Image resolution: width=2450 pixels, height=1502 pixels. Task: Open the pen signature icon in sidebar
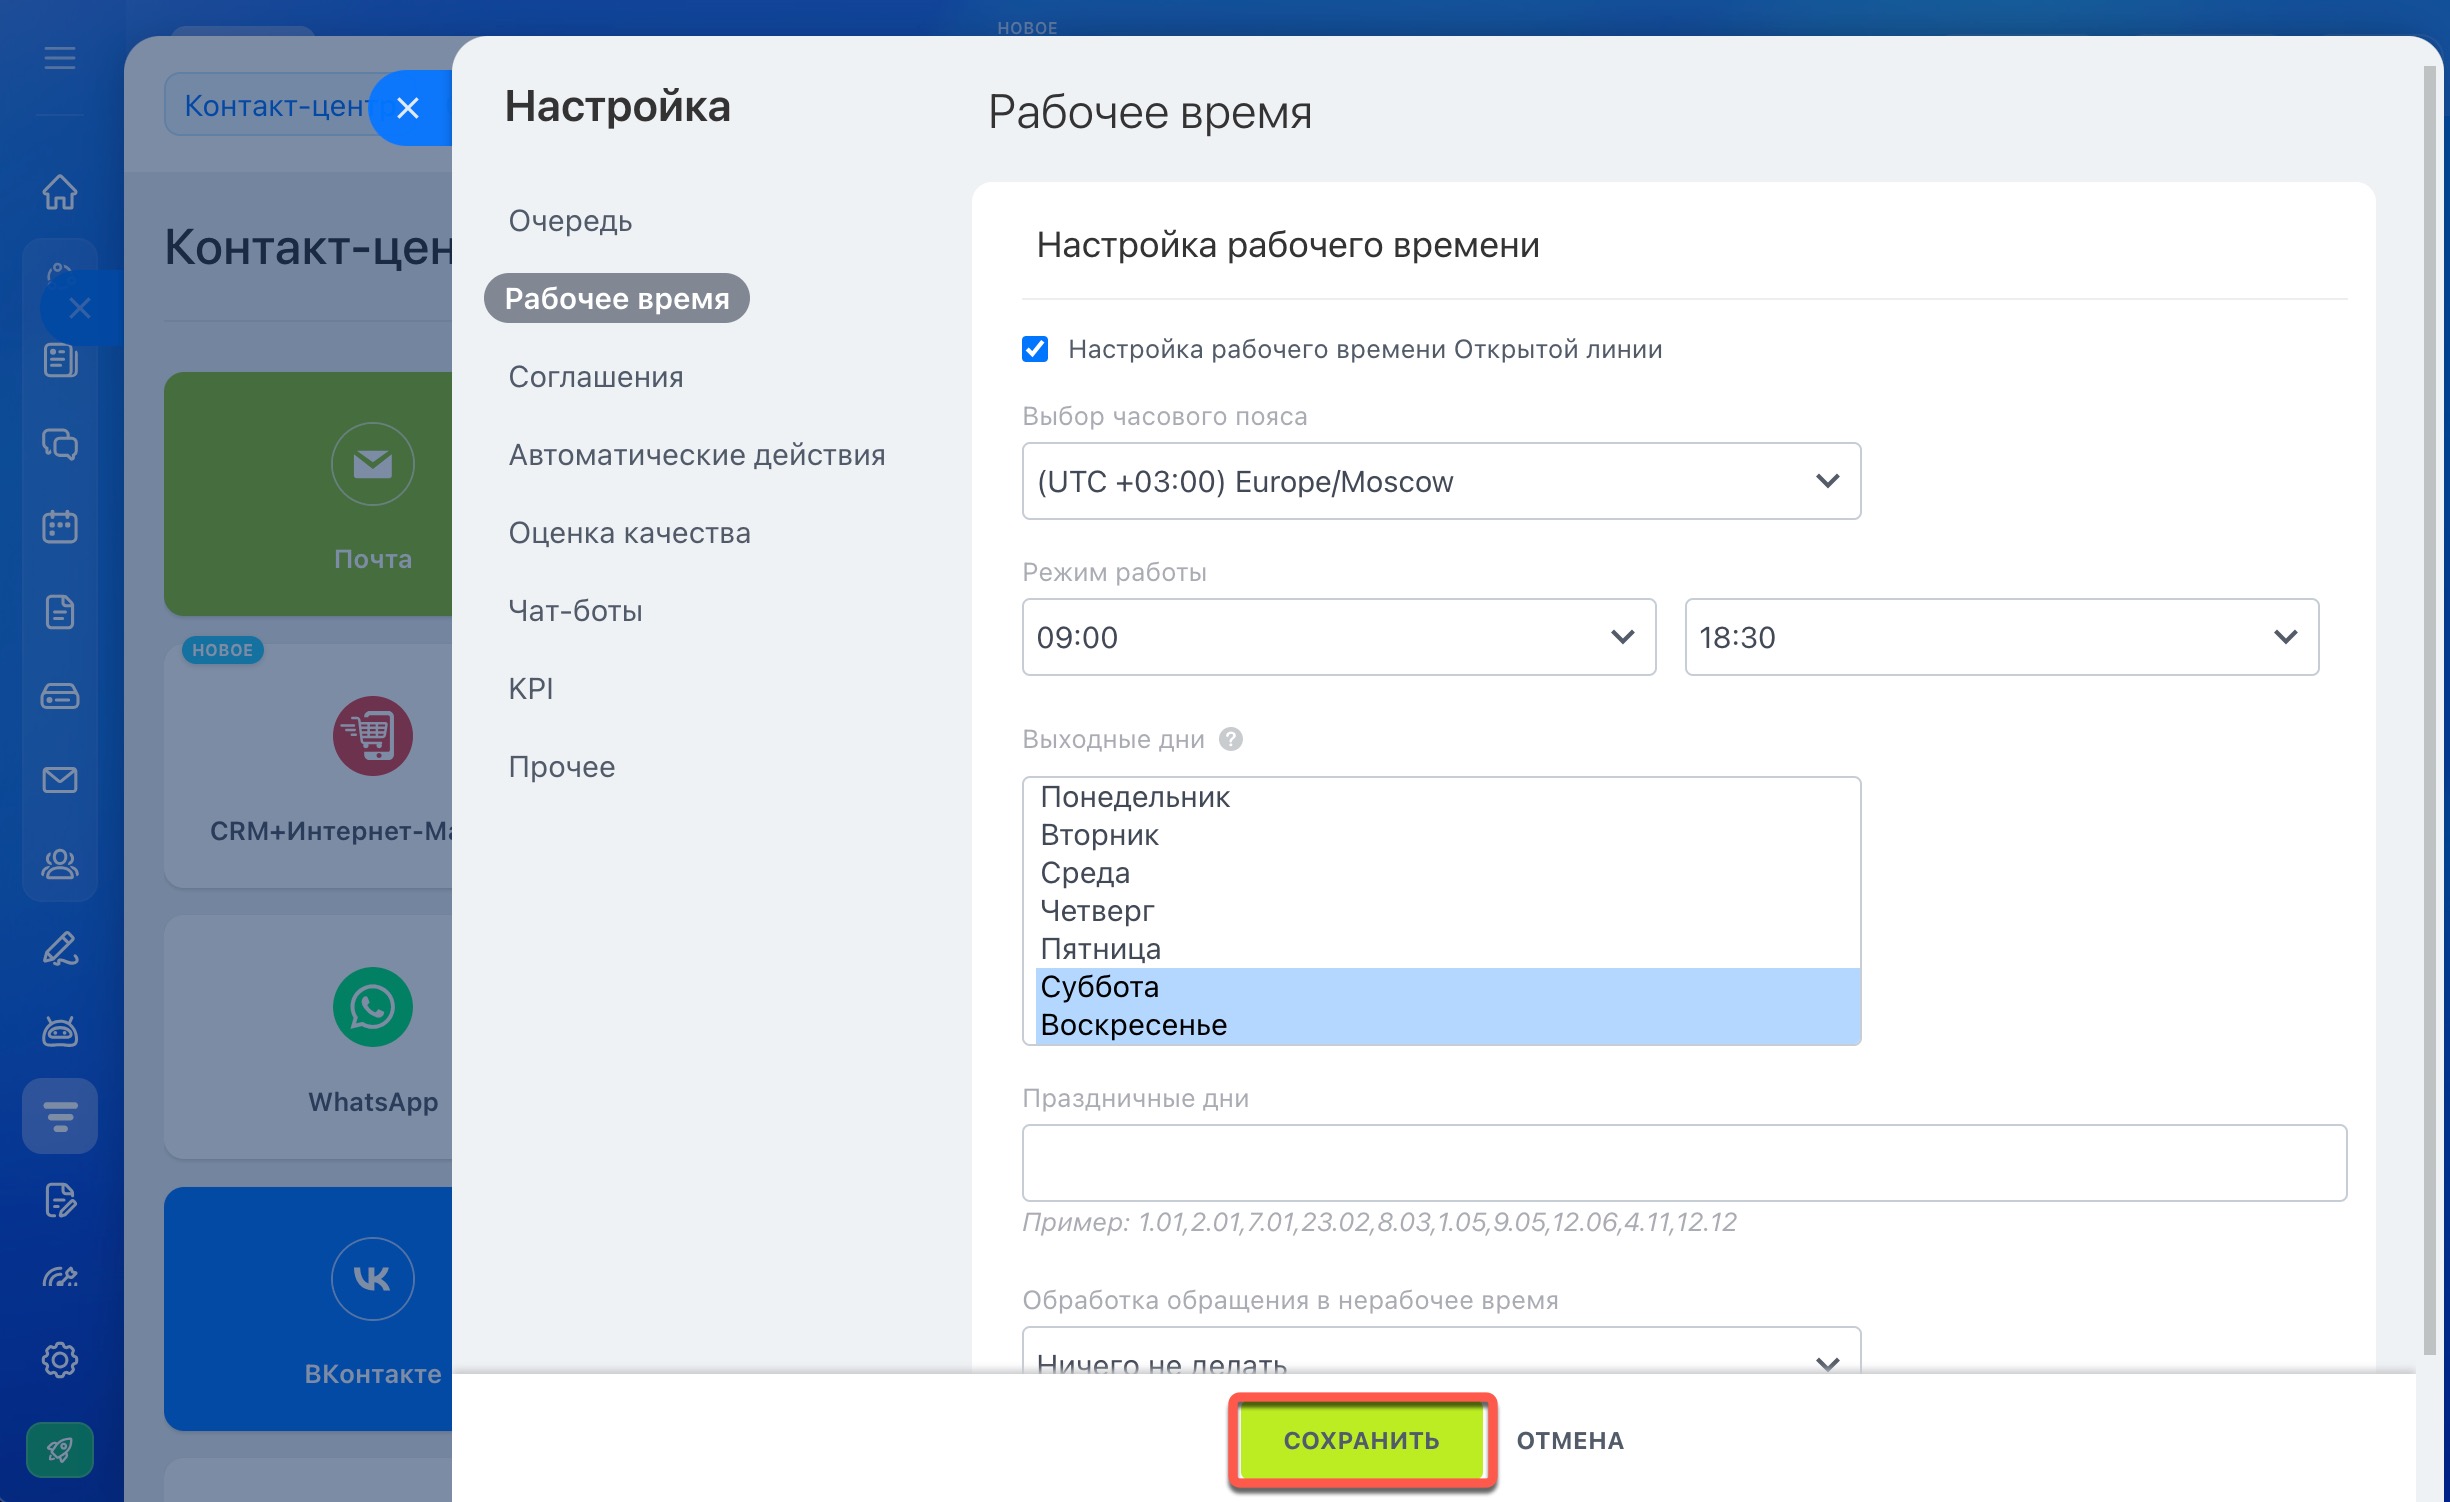point(60,947)
